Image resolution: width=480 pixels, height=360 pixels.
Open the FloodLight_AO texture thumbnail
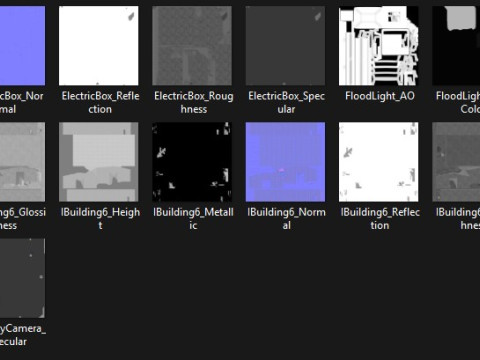click(x=379, y=46)
